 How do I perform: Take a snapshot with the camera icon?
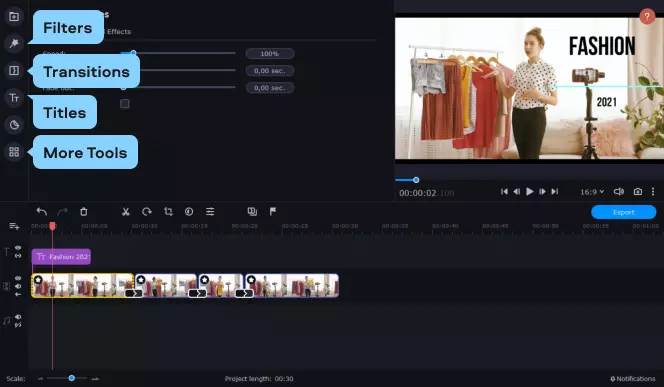point(638,192)
